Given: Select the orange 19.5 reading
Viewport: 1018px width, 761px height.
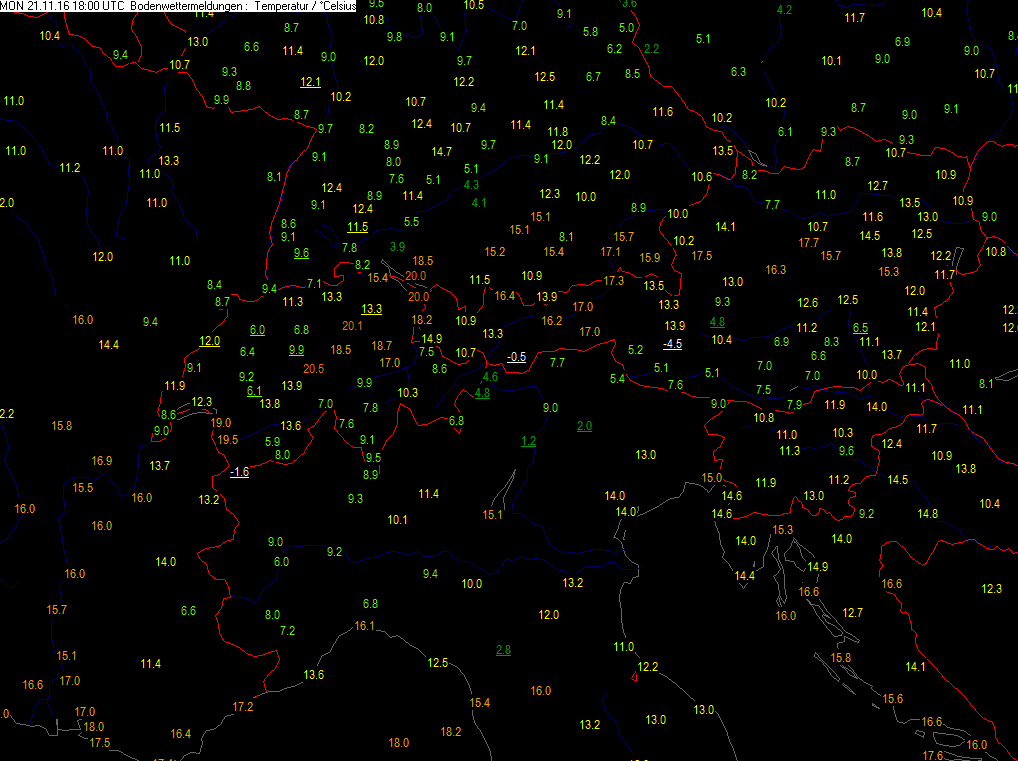Looking at the screenshot, I should click(x=228, y=440).
